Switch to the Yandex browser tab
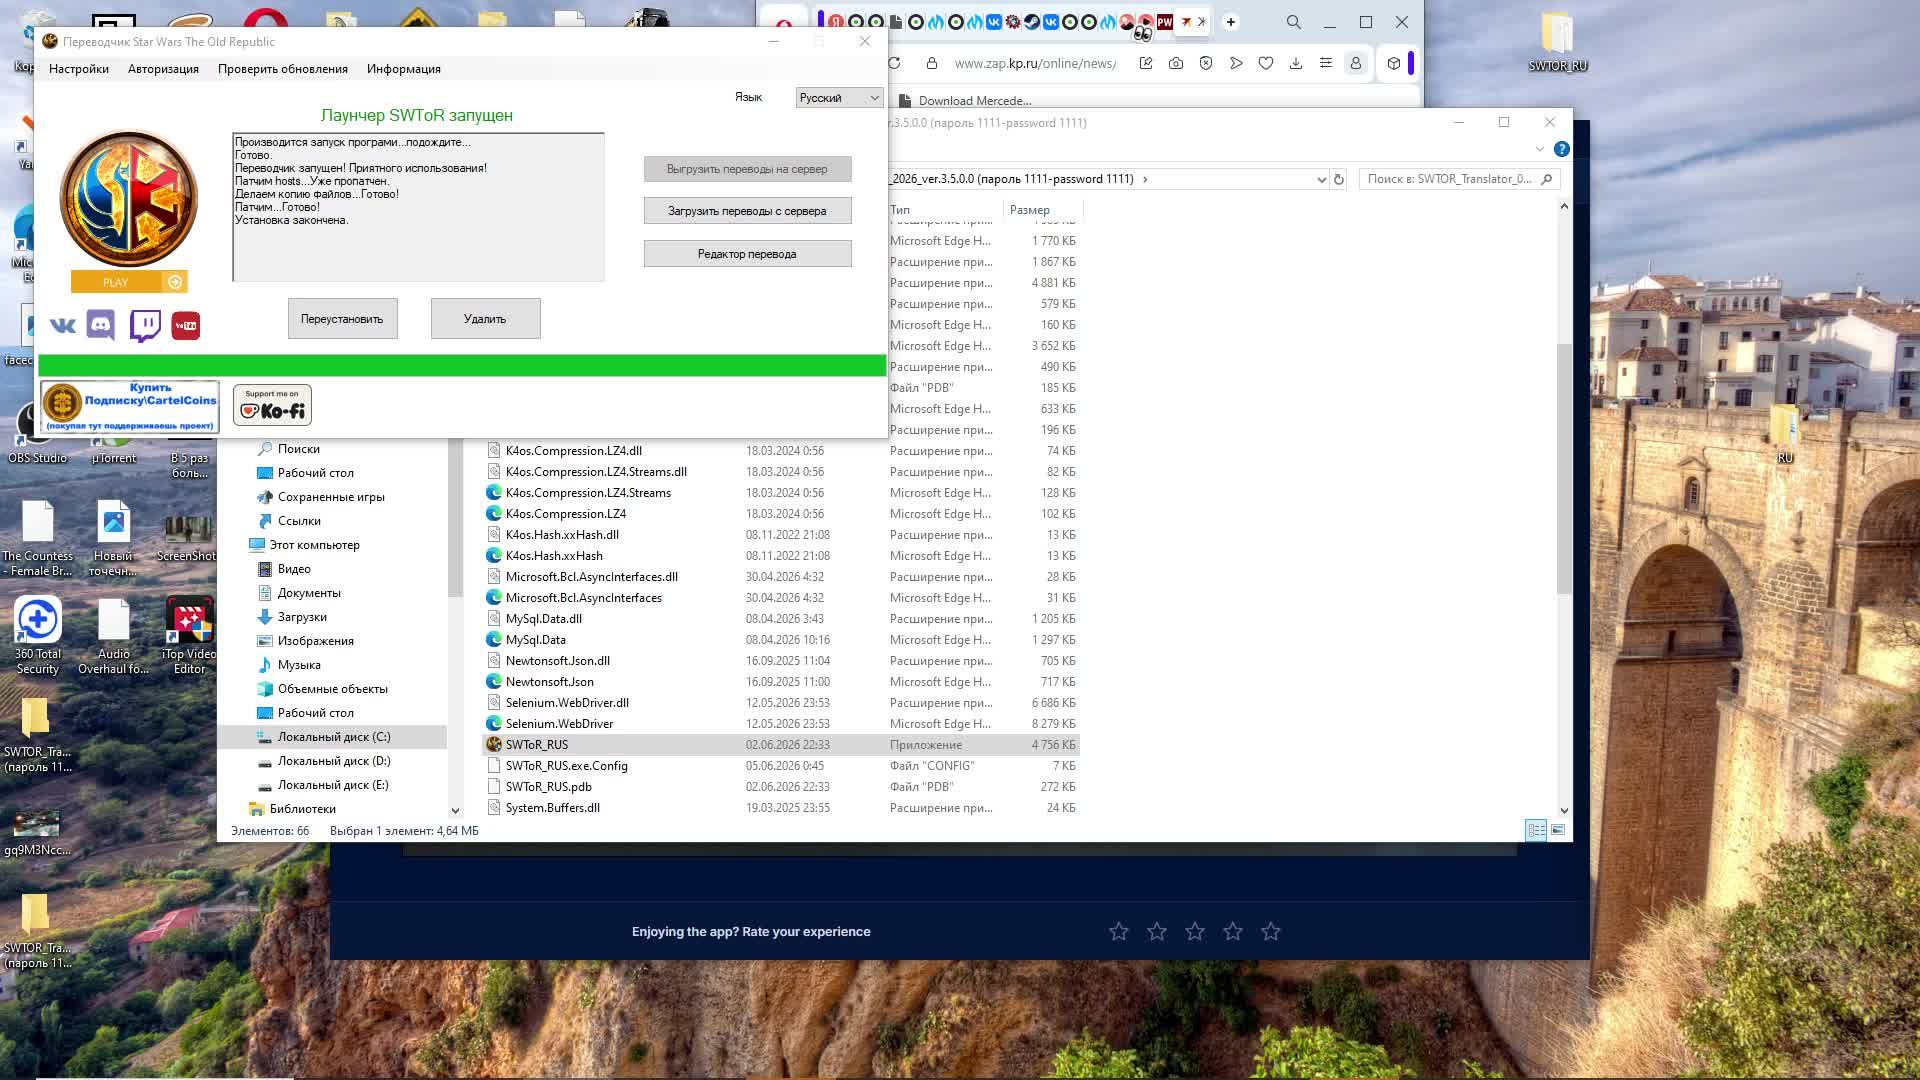Screen dimensions: 1920x1080 coord(838,22)
